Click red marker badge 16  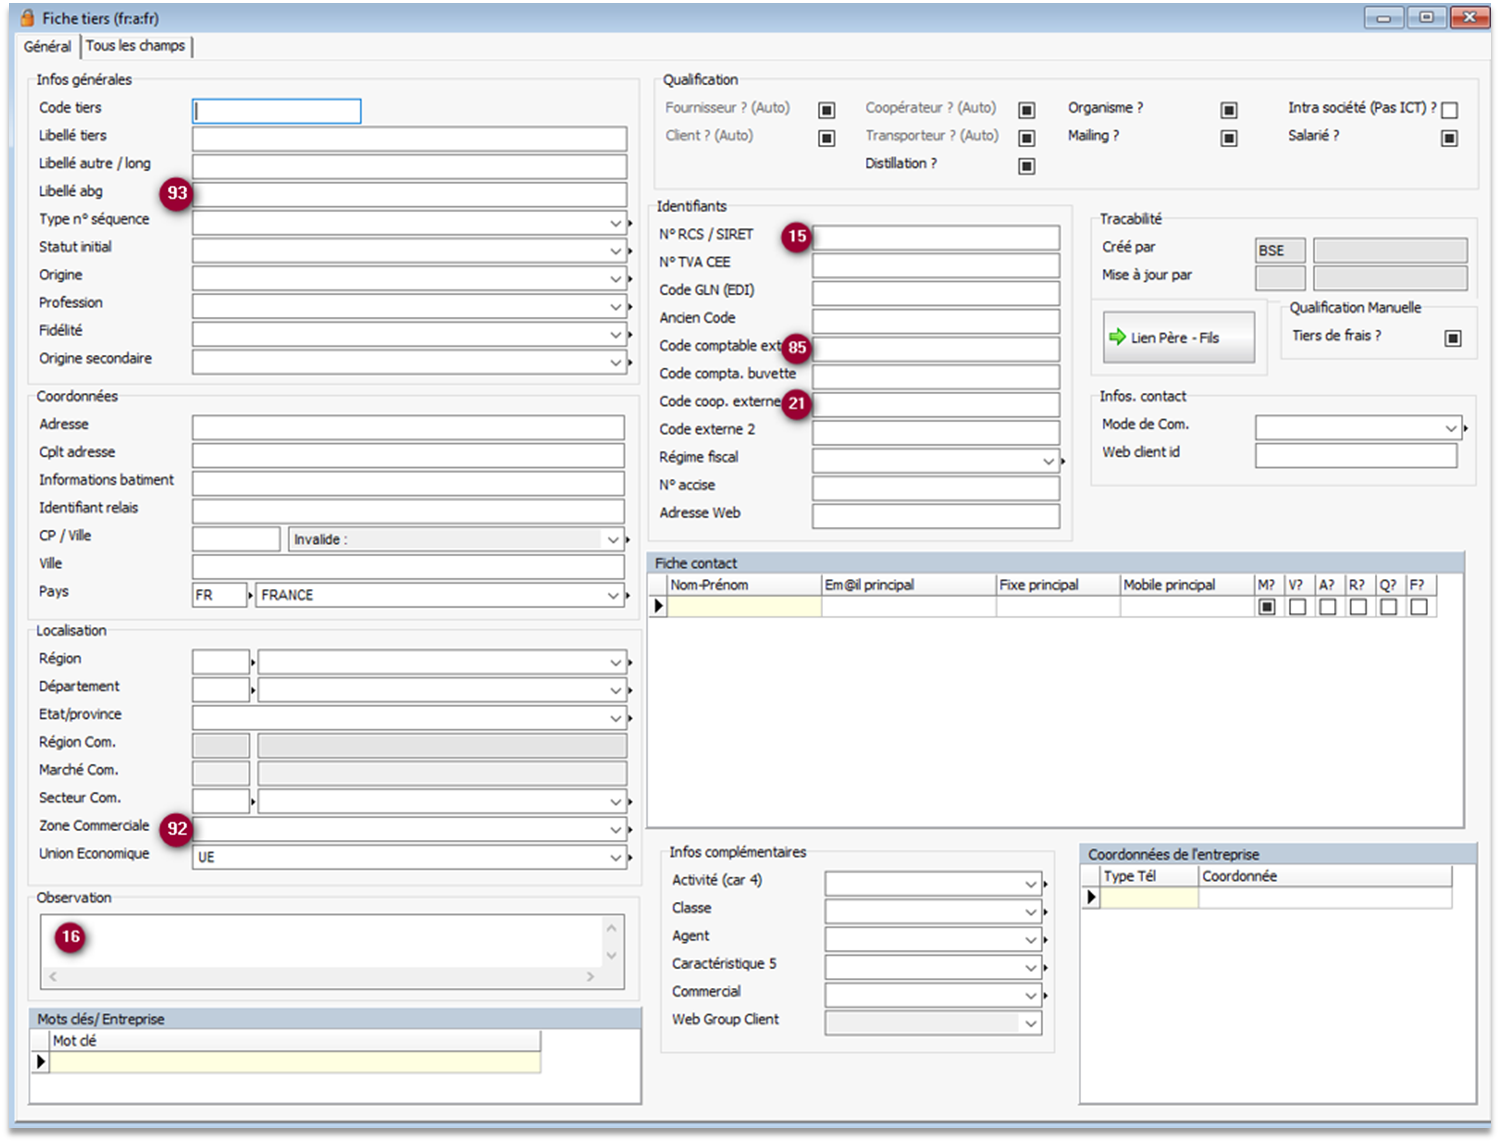[70, 937]
